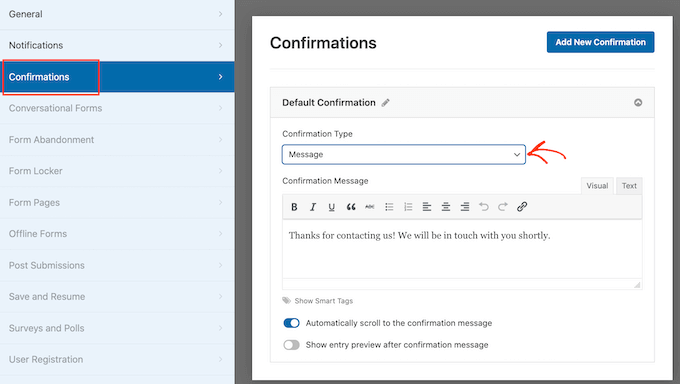Expand the Surveys and Polls chevron
The height and width of the screenshot is (384, 680).
pyautogui.click(x=220, y=328)
